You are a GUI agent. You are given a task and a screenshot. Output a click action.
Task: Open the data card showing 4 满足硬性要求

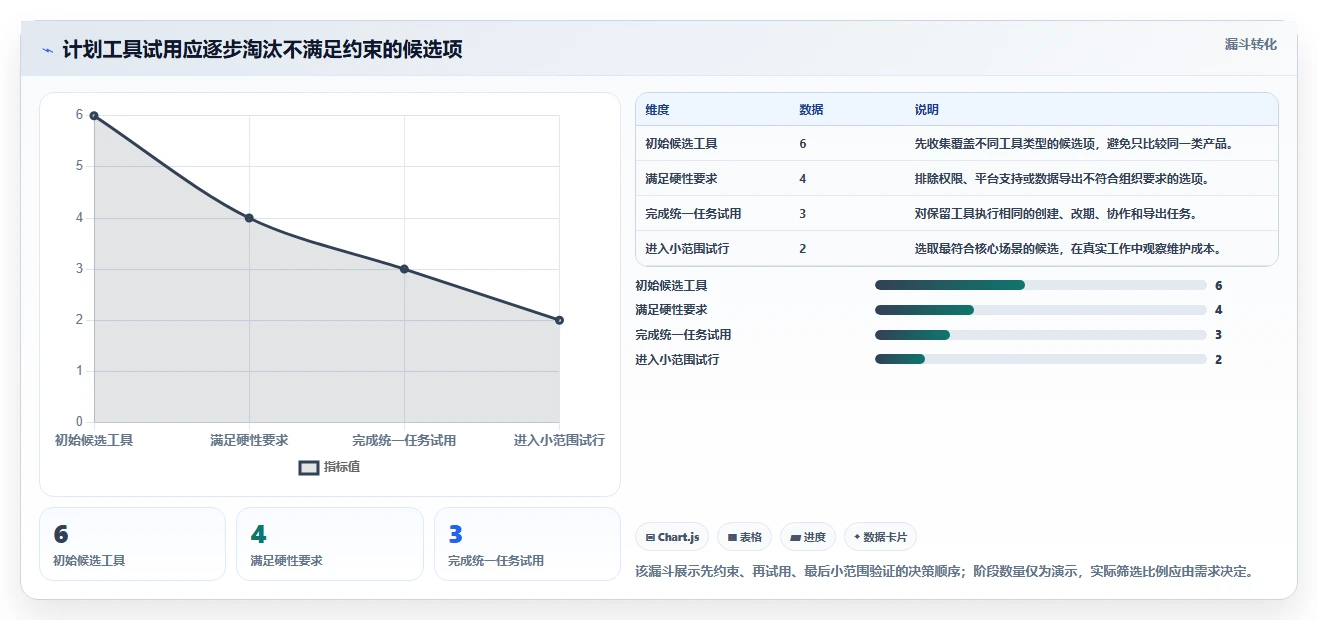[330, 544]
